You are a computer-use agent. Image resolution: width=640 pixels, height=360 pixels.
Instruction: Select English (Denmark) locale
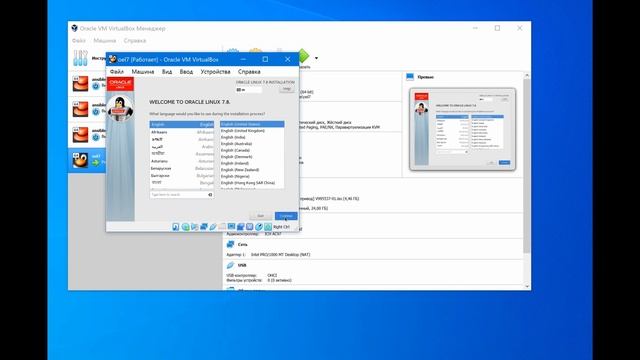click(252, 157)
